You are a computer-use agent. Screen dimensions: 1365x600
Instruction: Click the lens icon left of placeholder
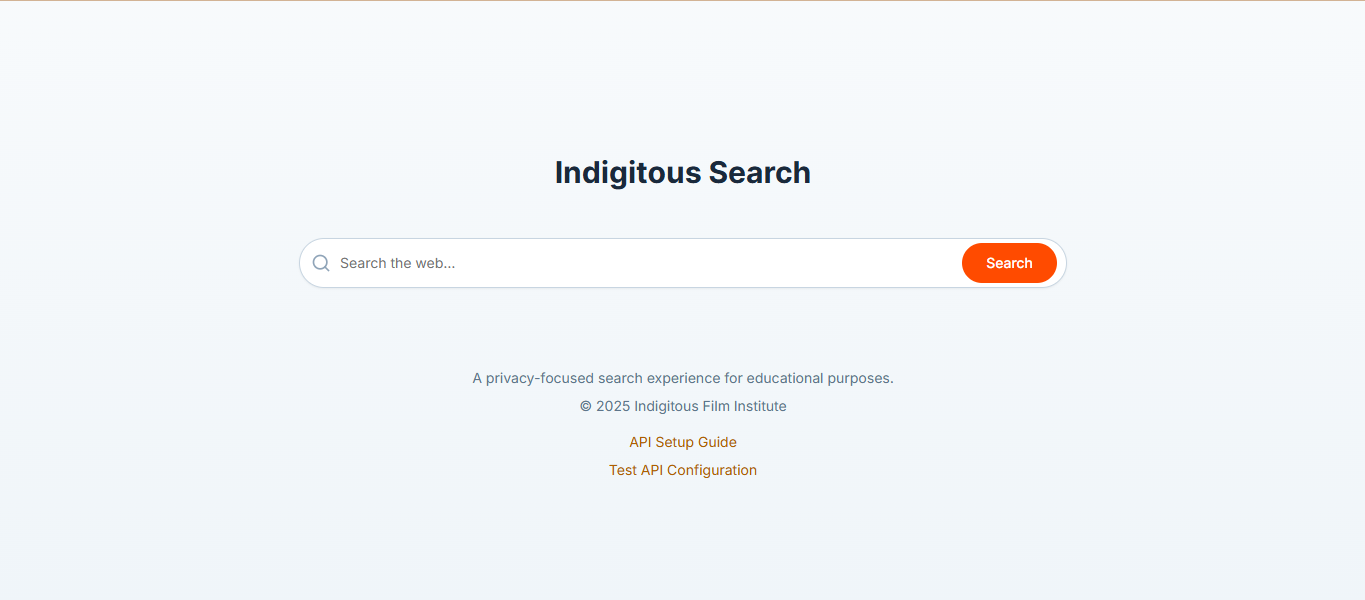[x=321, y=263]
